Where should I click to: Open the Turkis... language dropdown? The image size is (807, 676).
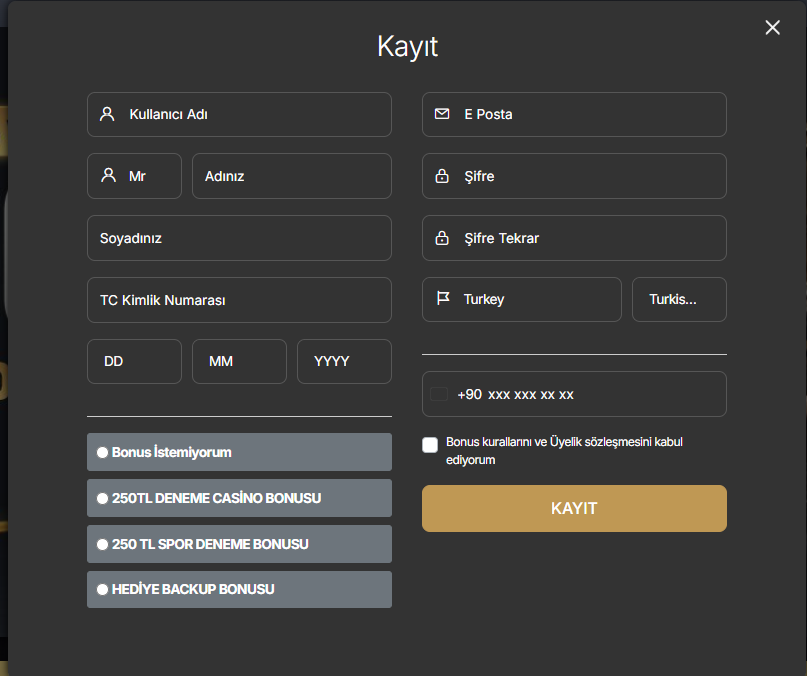pos(679,300)
